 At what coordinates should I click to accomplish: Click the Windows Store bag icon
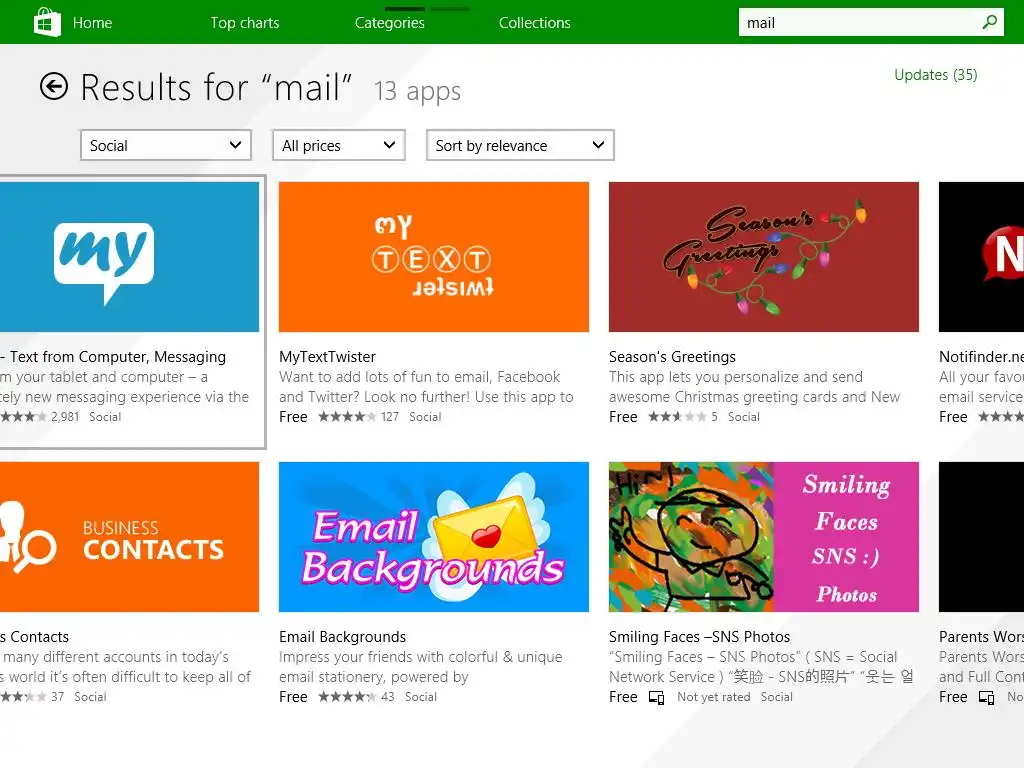47,22
